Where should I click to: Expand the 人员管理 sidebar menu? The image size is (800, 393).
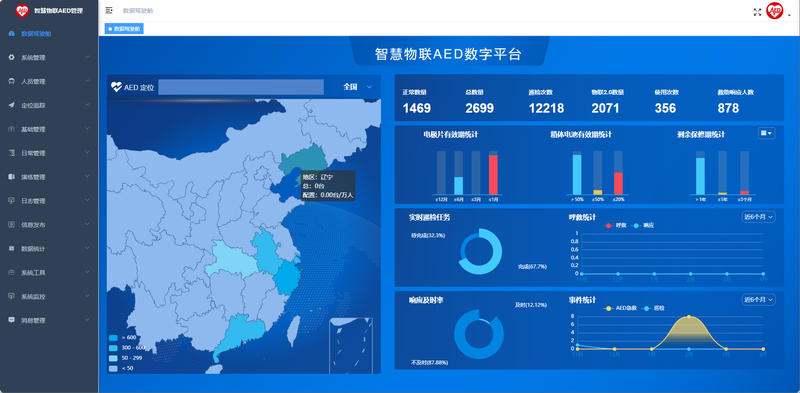tap(49, 81)
